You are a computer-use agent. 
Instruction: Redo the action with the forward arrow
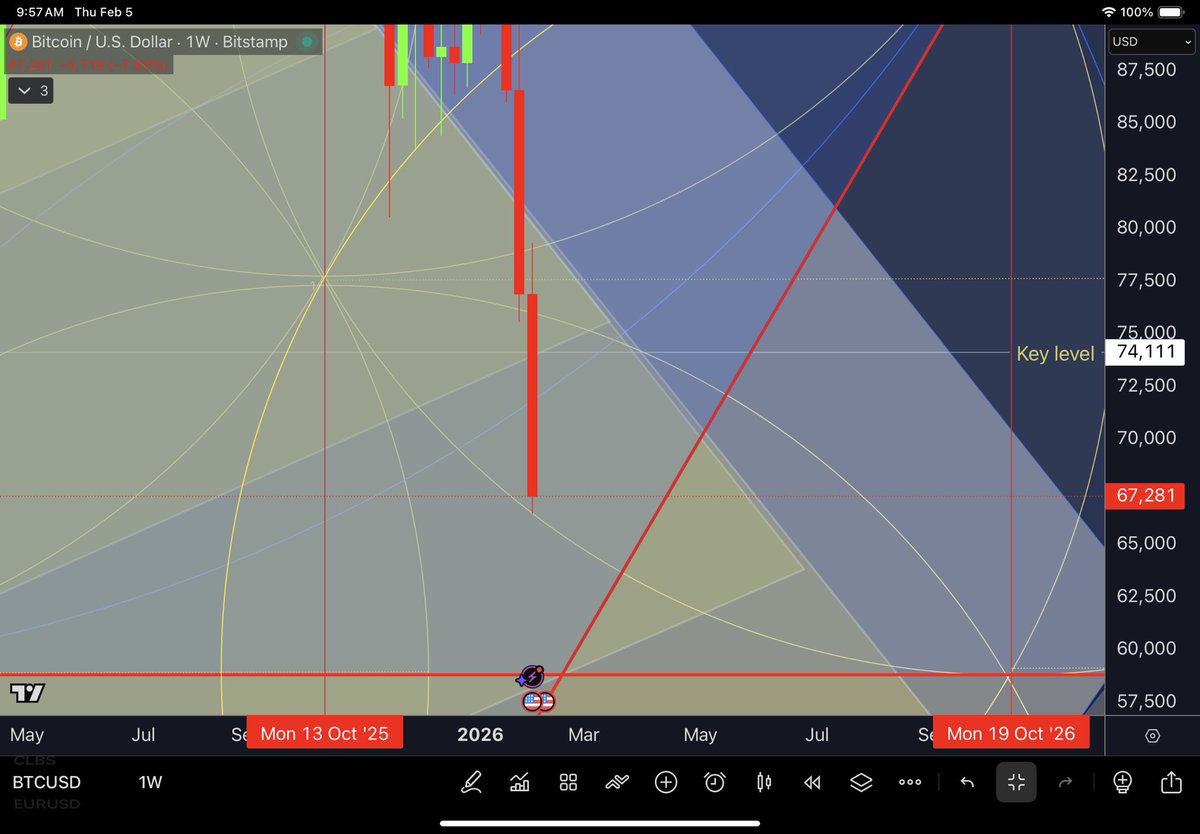tap(1065, 782)
